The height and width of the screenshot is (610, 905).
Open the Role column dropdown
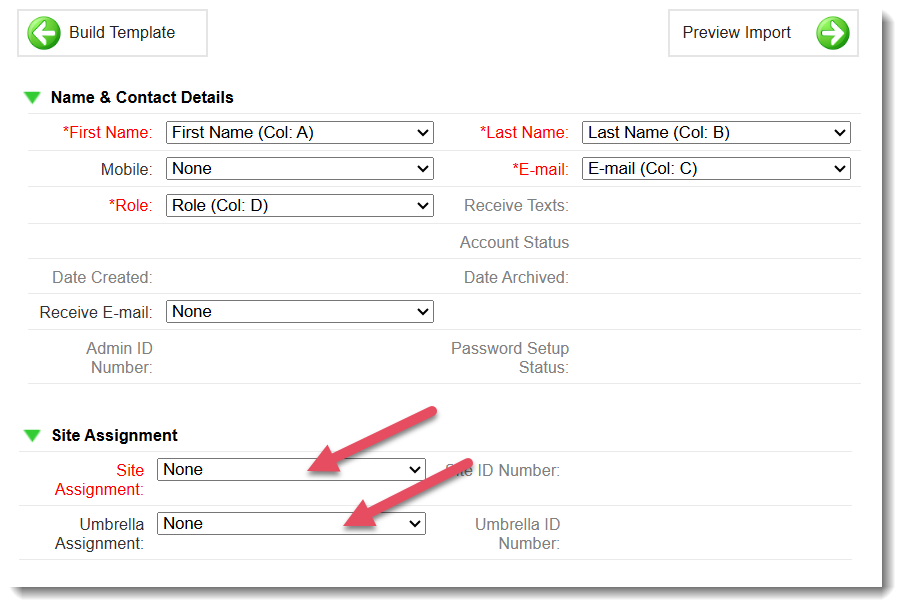click(300, 205)
